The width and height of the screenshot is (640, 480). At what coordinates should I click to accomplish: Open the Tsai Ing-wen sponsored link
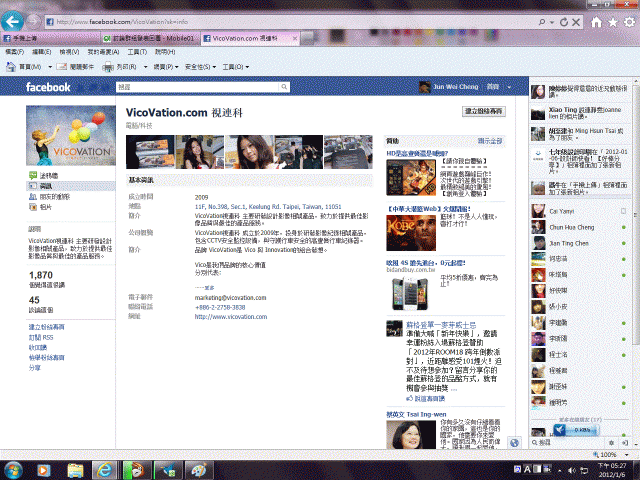416,414
